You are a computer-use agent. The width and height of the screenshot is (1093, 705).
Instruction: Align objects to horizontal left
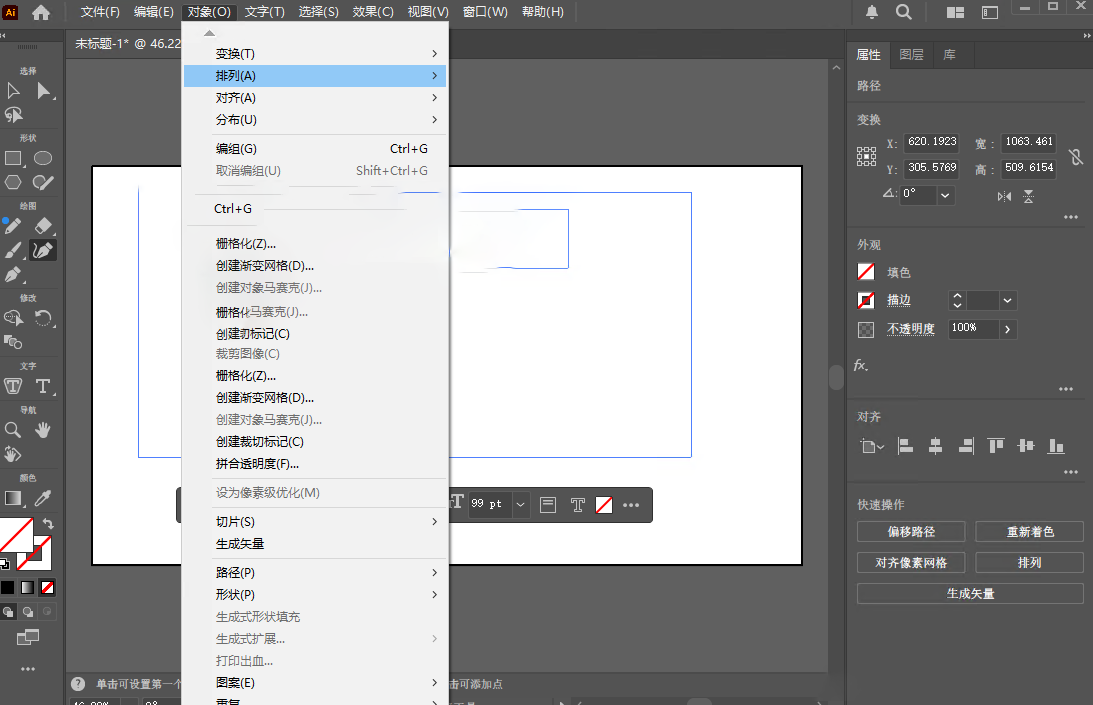[905, 446]
